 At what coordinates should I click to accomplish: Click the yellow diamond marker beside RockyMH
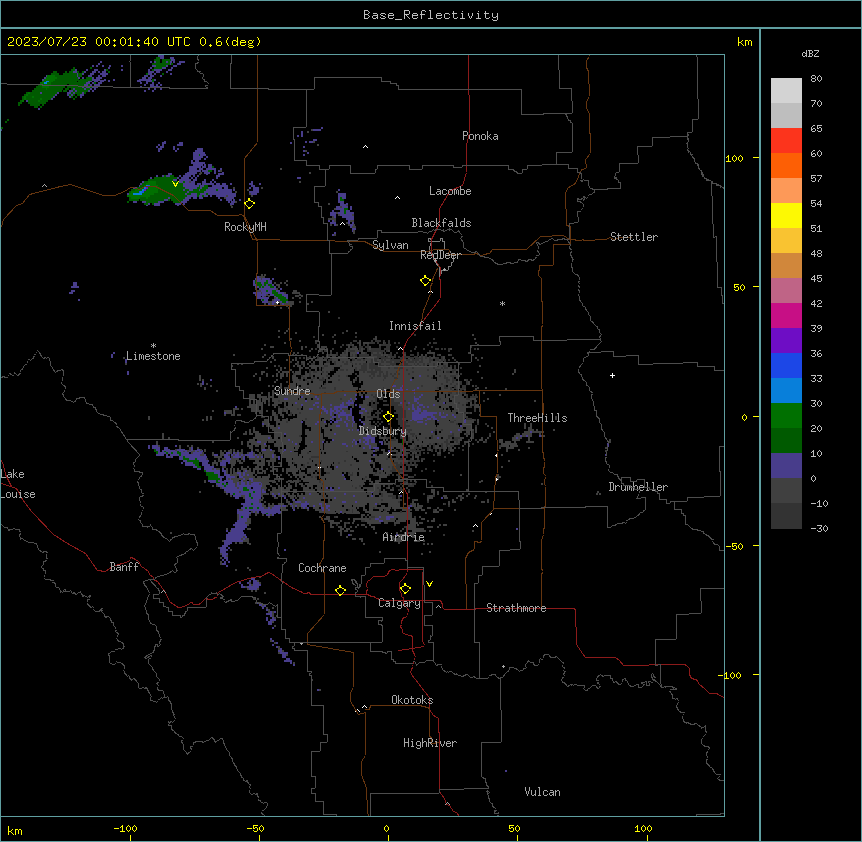point(250,204)
